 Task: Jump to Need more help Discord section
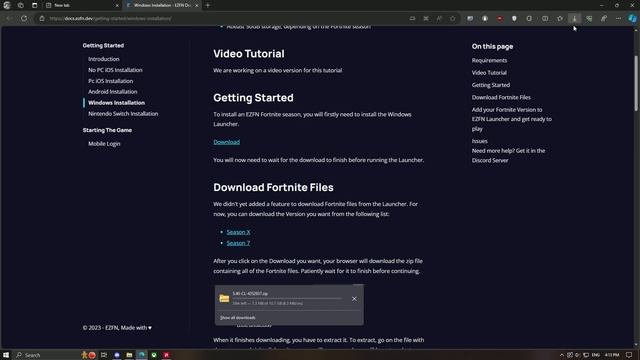pos(508,156)
